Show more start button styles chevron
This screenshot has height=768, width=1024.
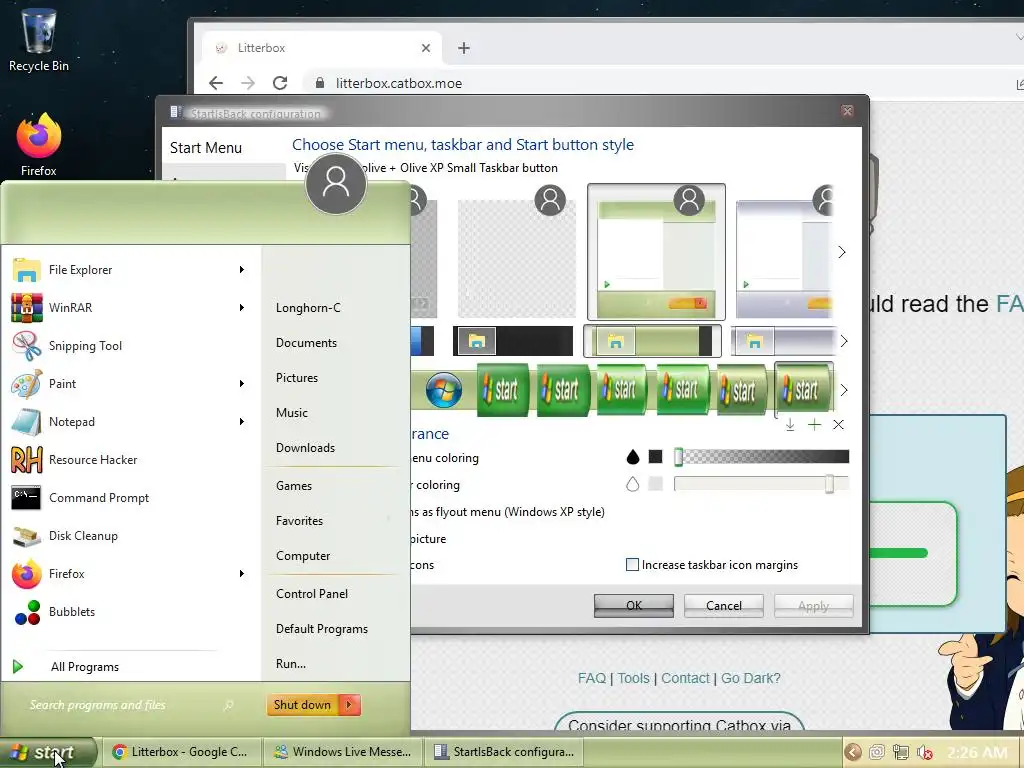[x=844, y=390]
